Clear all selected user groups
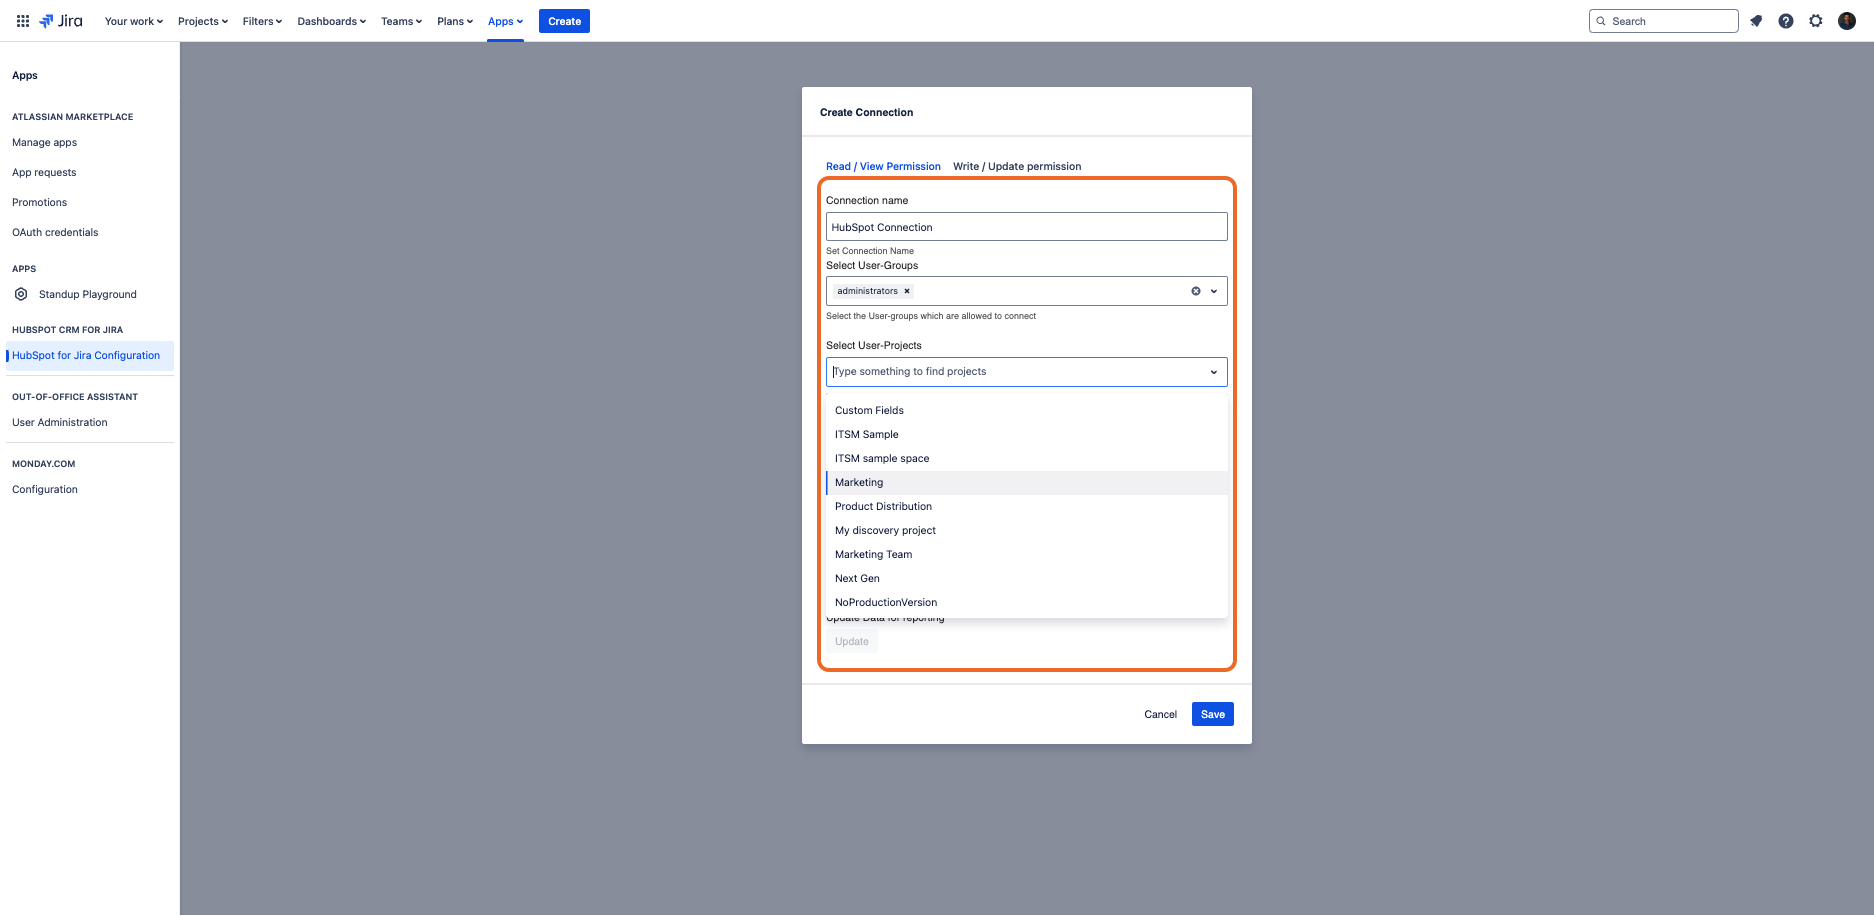 (1195, 291)
